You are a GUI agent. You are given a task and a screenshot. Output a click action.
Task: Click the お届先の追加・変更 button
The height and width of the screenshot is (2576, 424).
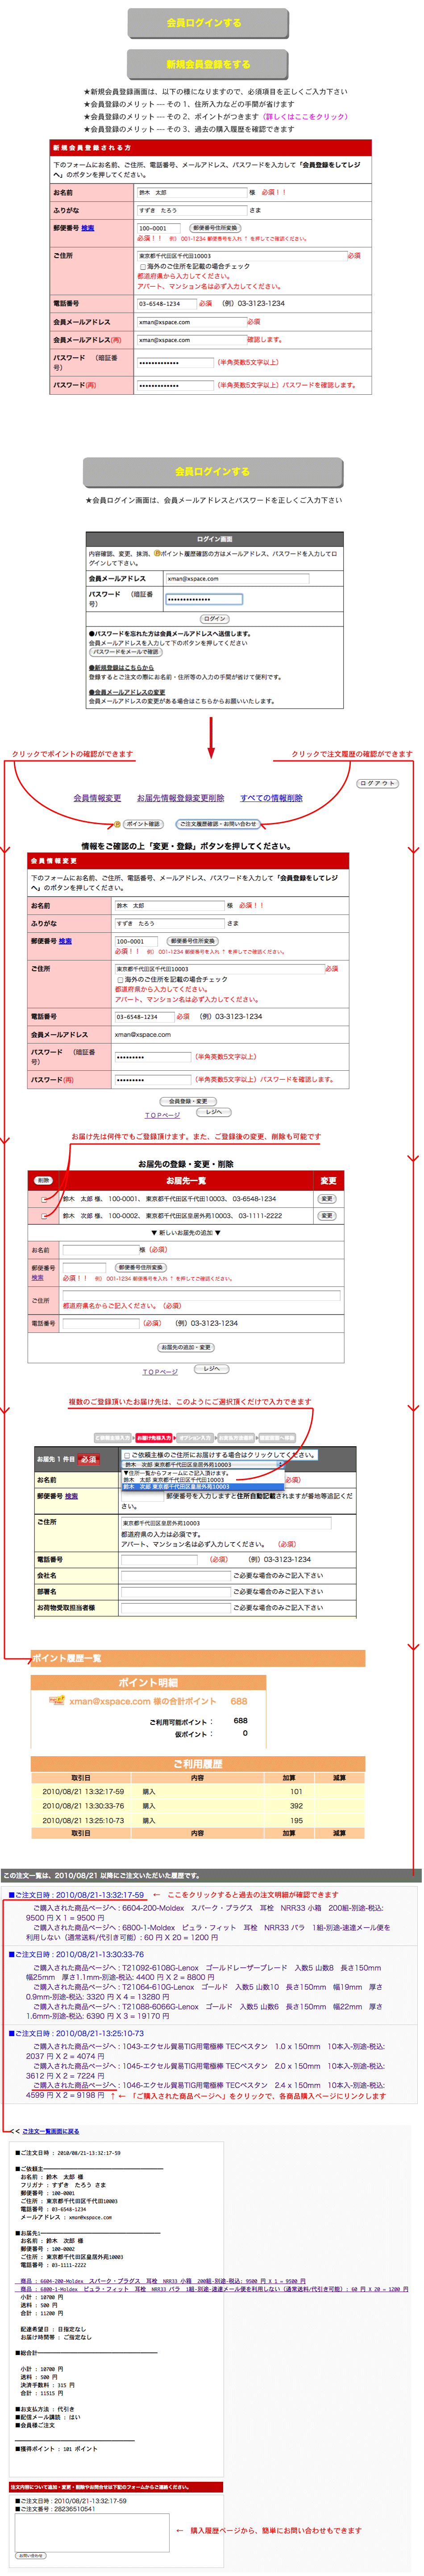point(187,1347)
